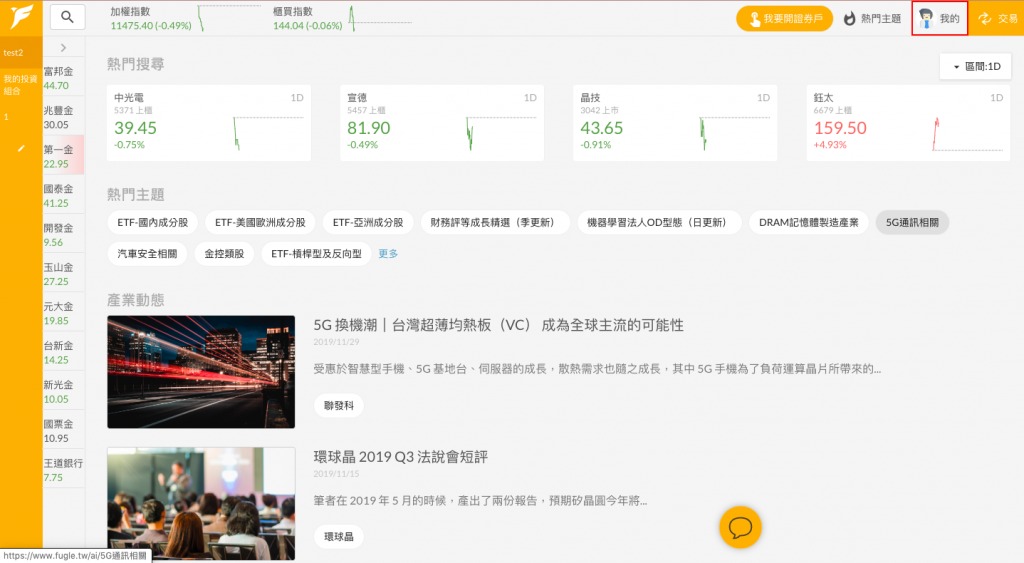This screenshot has width=1024, height=563.
Task: Select 金控類股 topic chip
Action: [224, 253]
